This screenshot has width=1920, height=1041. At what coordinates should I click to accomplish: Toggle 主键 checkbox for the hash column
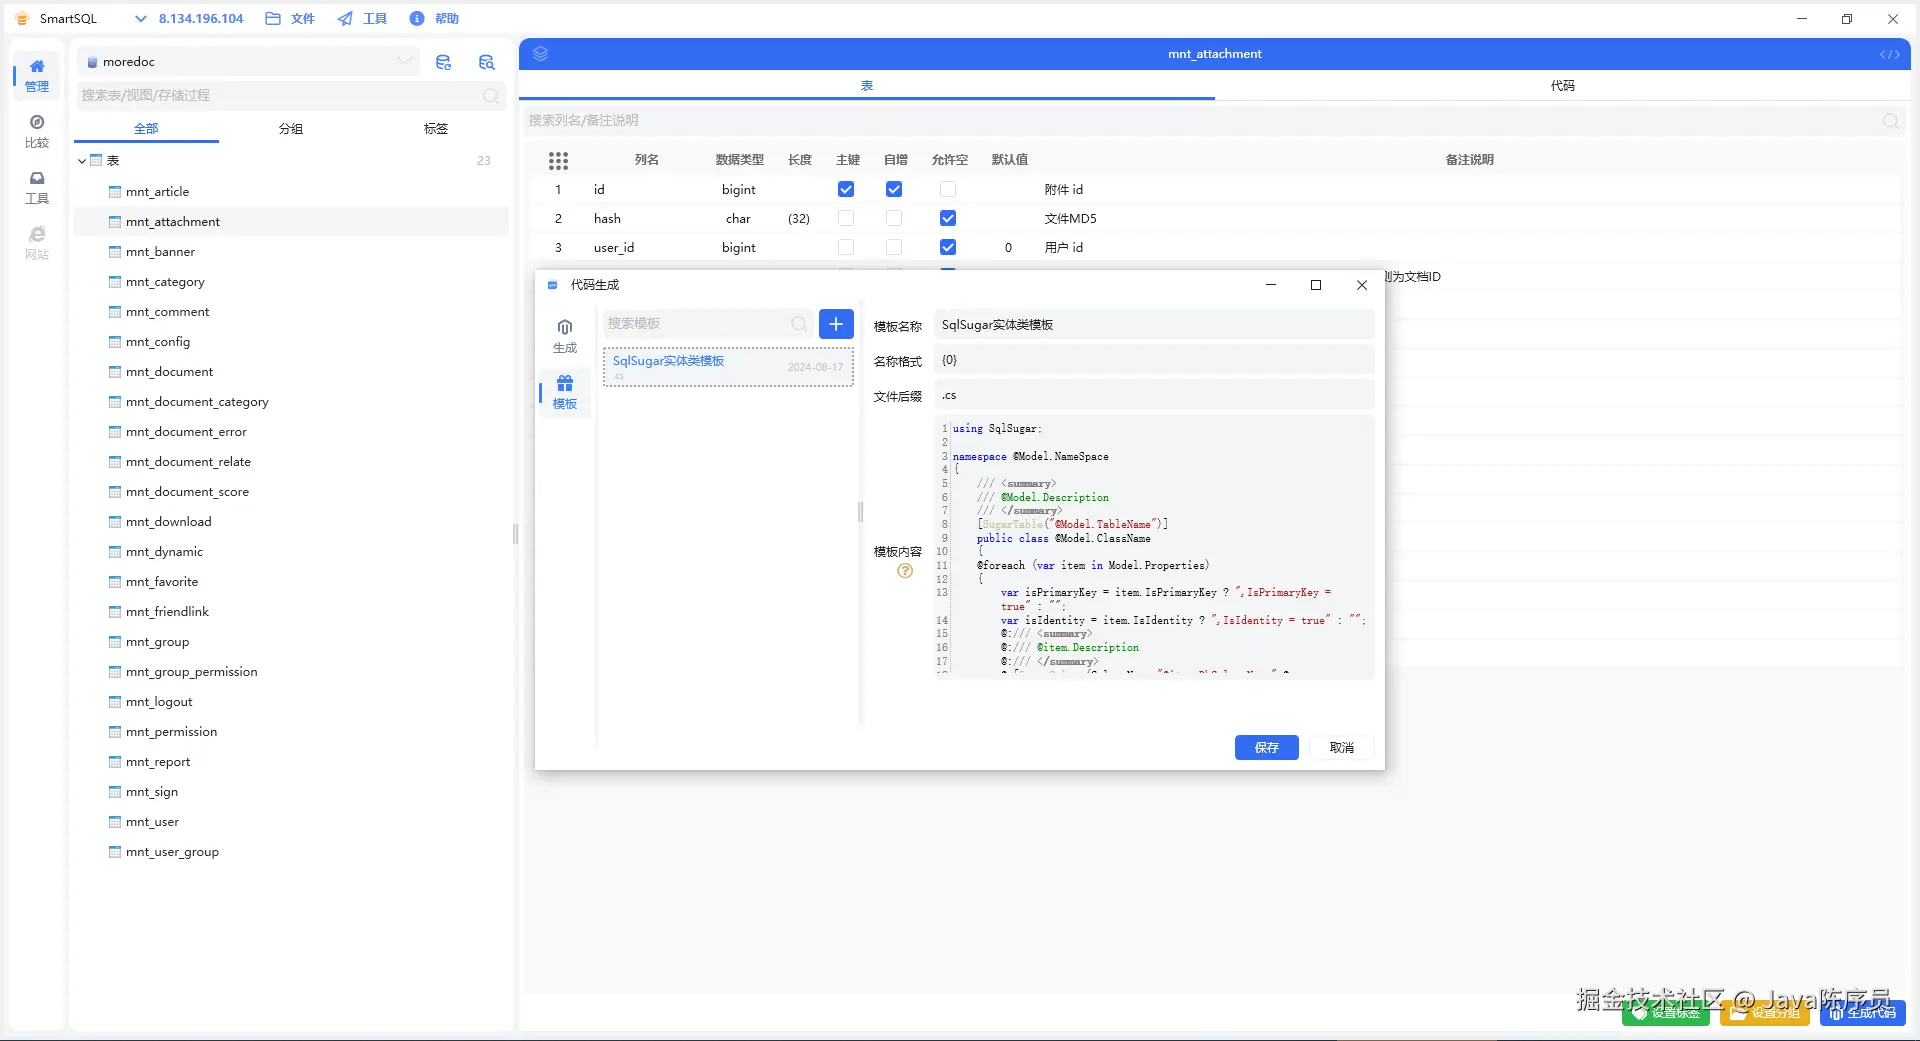pyautogui.click(x=846, y=218)
